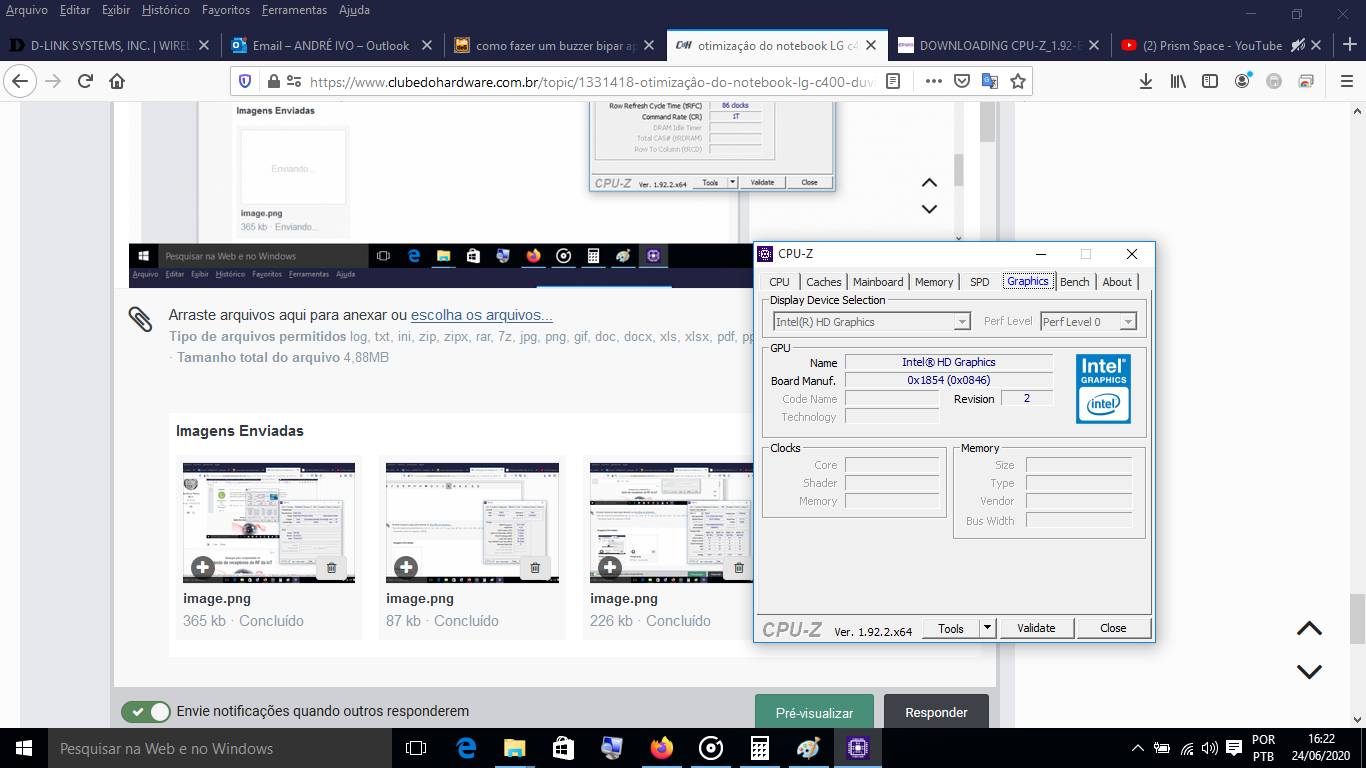This screenshot has width=1366, height=768.
Task: Click the bottom Close button of the front CPU-Z window
Action: click(1113, 628)
